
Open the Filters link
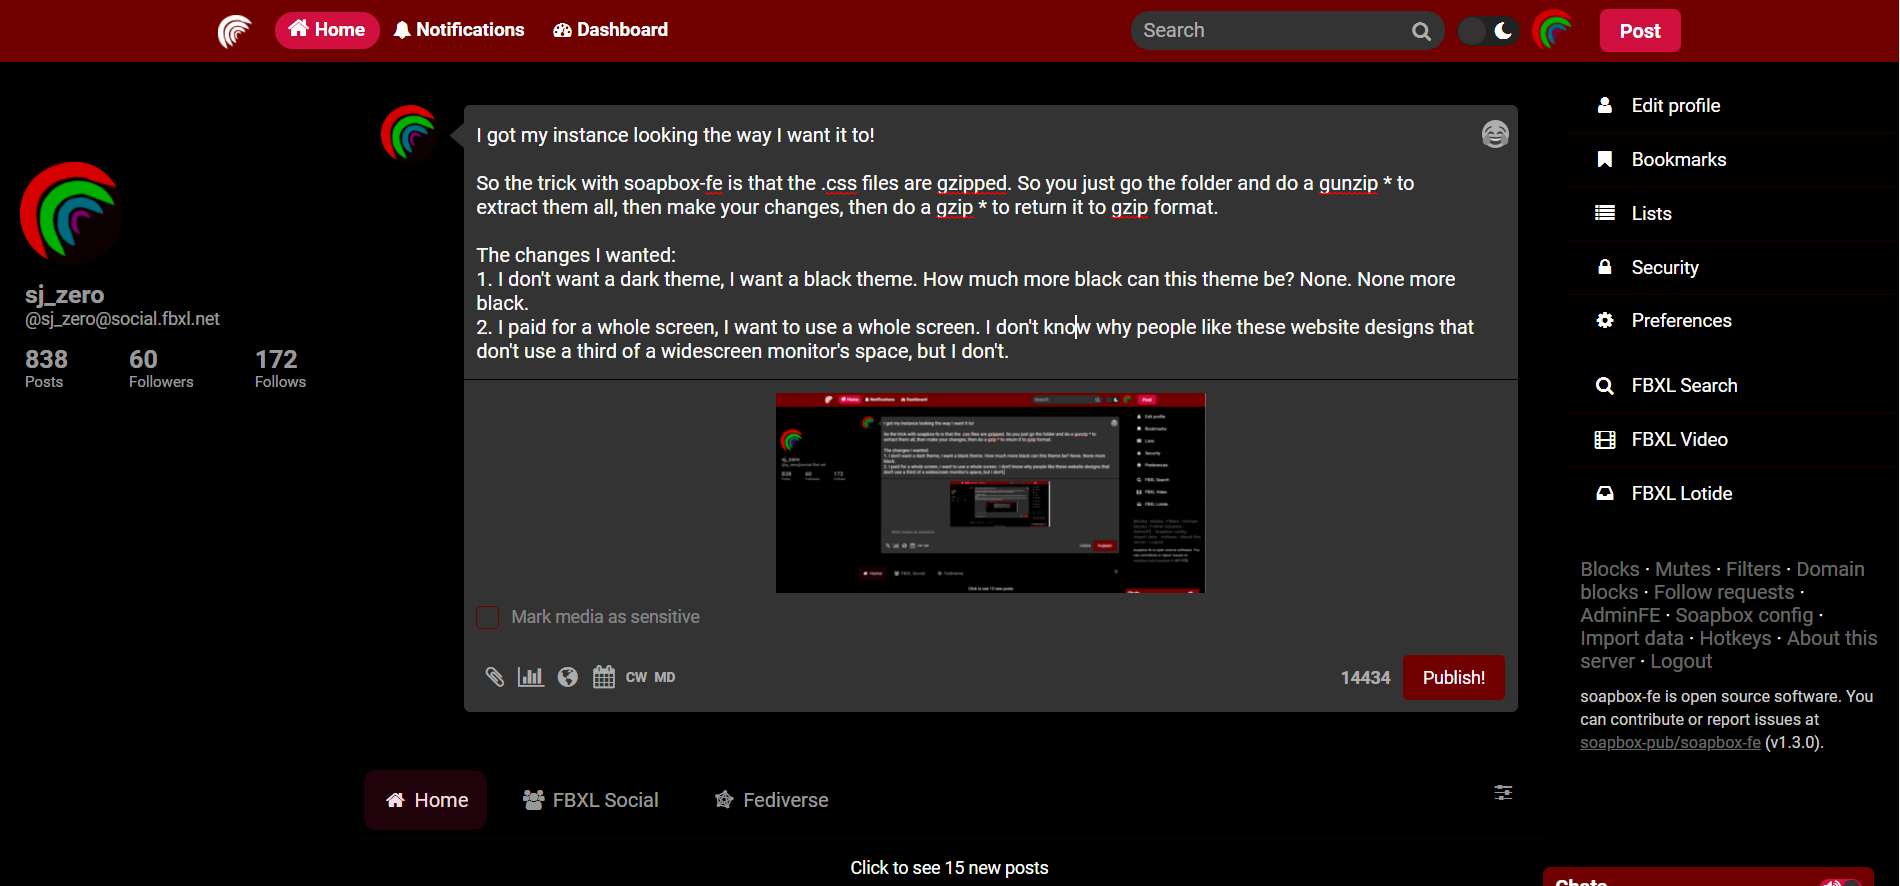coord(1753,569)
